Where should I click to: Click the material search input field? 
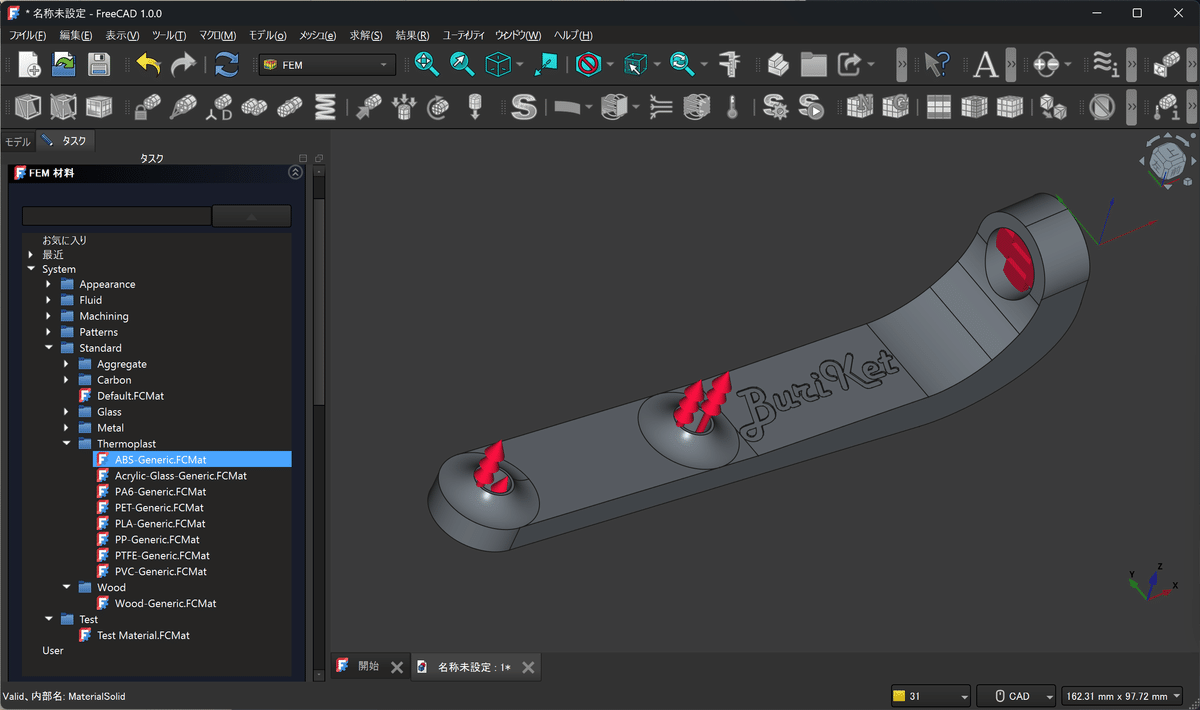(x=117, y=216)
